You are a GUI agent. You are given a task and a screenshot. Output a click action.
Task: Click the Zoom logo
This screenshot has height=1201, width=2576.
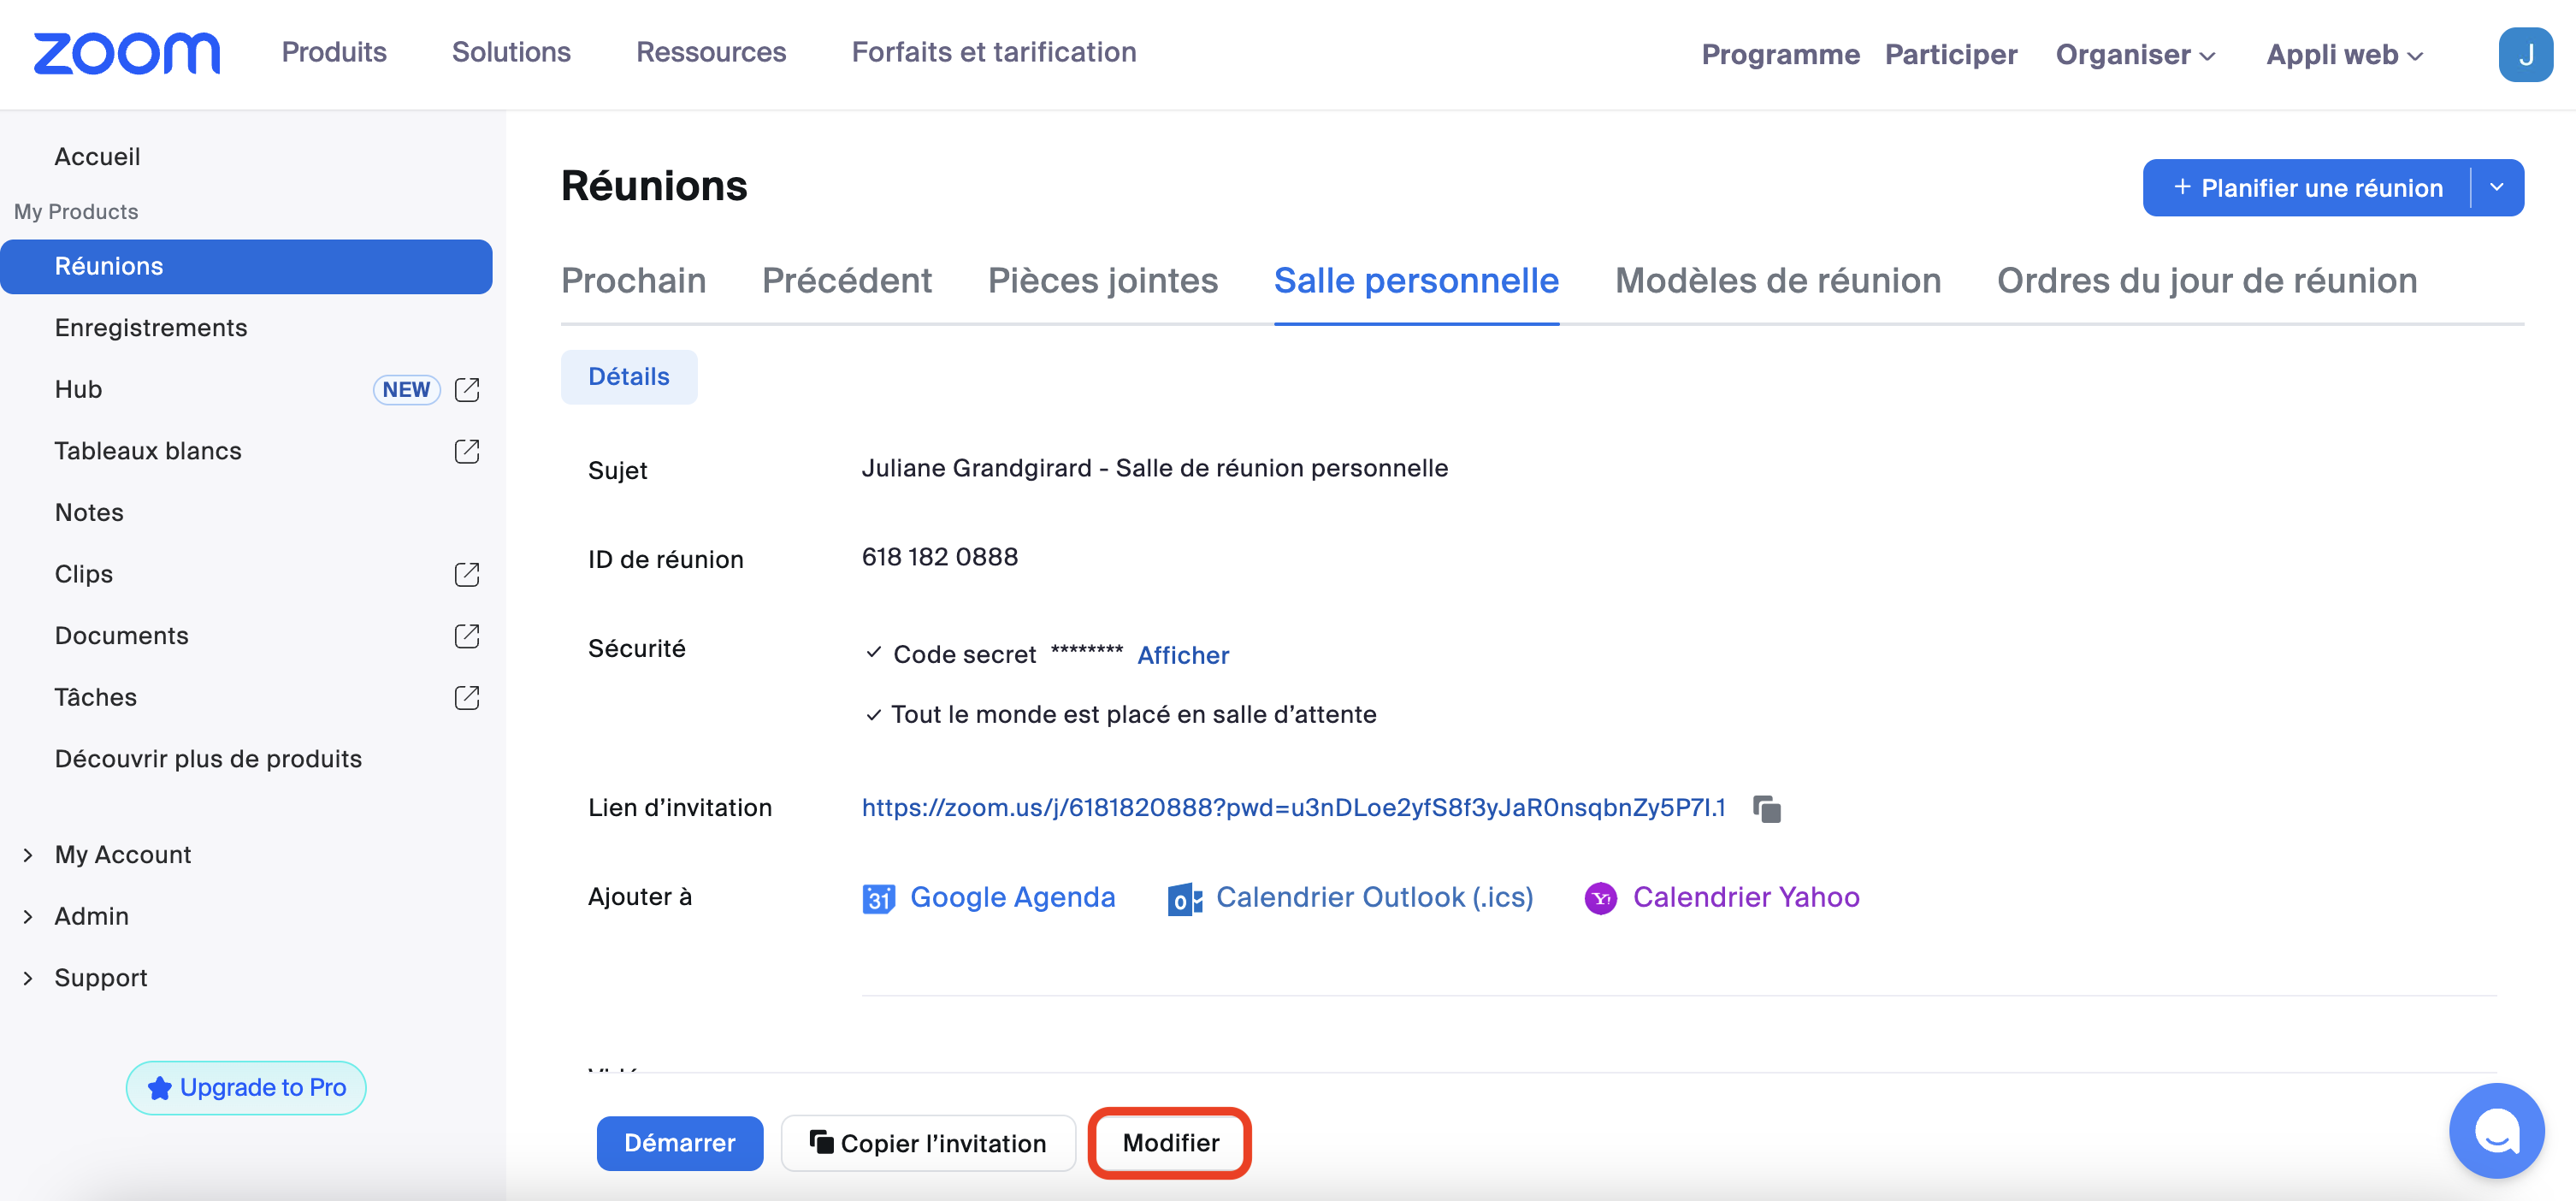coord(127,53)
